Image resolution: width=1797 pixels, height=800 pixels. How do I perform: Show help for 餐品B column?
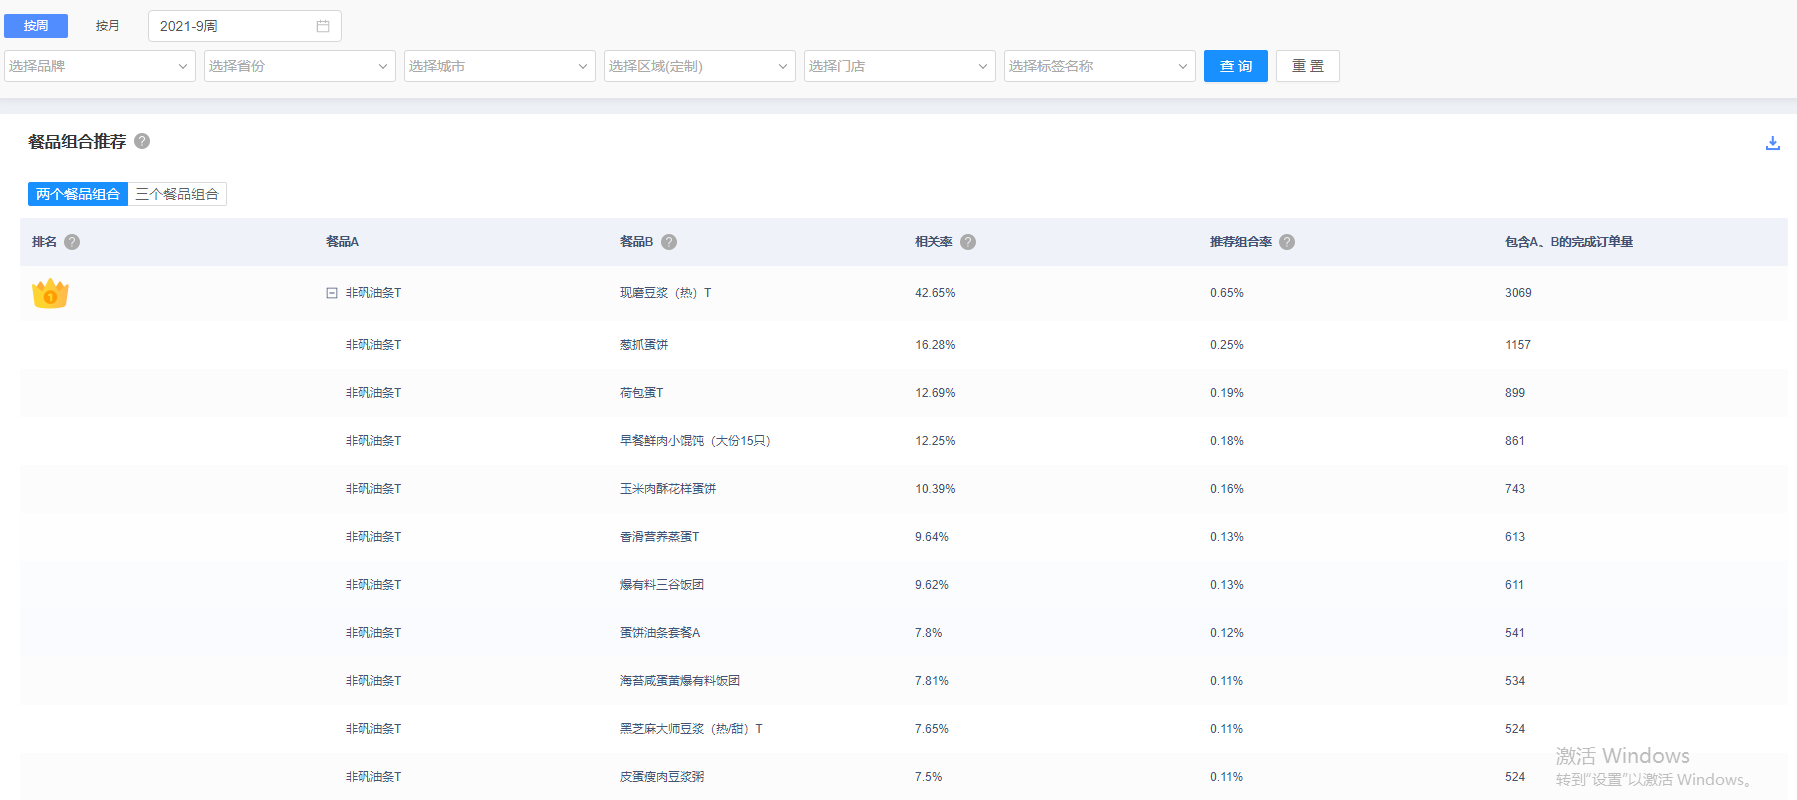669,242
